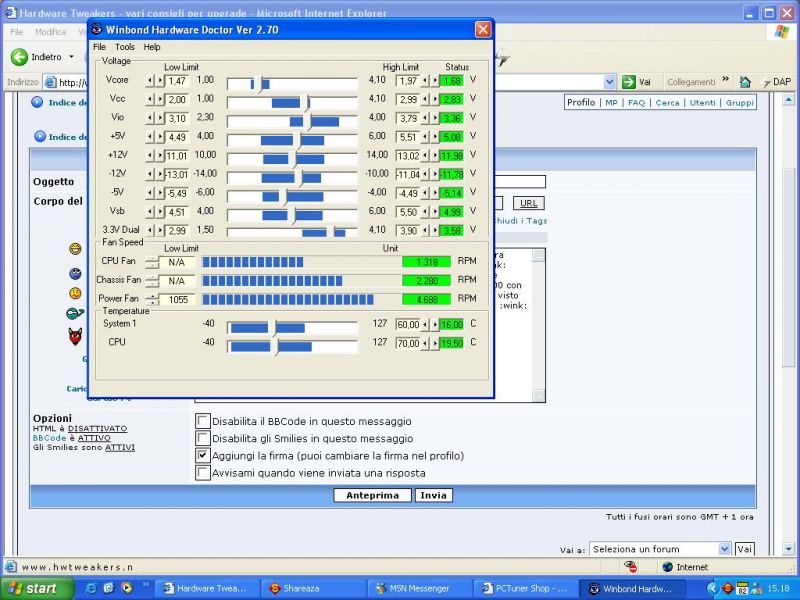This screenshot has width=800, height=600.
Task: Click the Invia button
Action: pyautogui.click(x=433, y=495)
